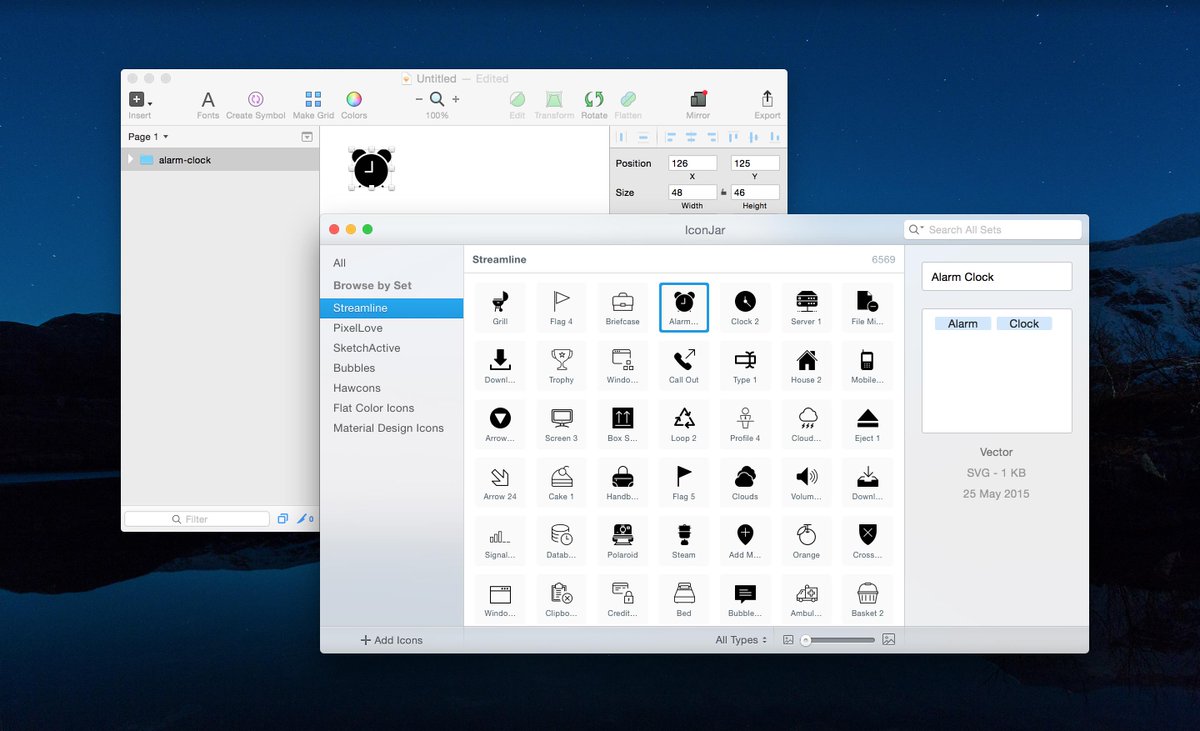This screenshot has width=1200, height=731.
Task: Select the Clock 2 icon
Action: click(x=745, y=307)
